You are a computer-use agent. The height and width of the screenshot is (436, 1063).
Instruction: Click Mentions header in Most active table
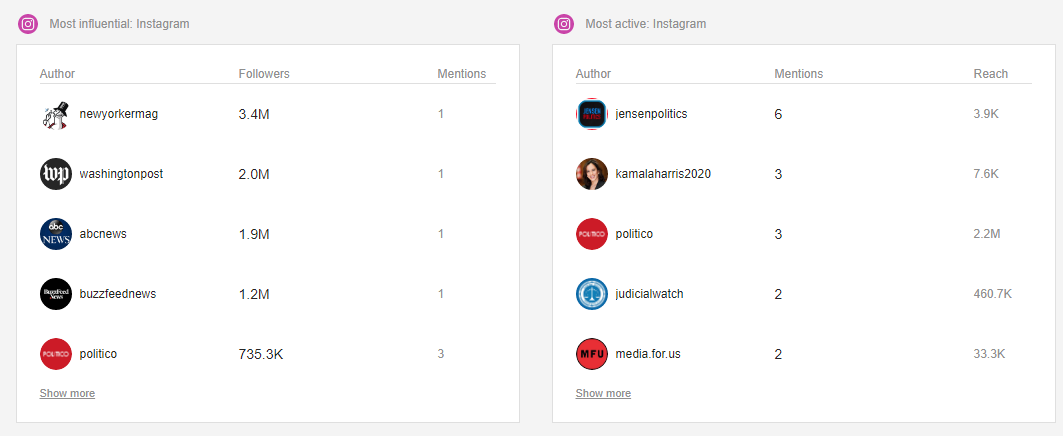tap(799, 74)
